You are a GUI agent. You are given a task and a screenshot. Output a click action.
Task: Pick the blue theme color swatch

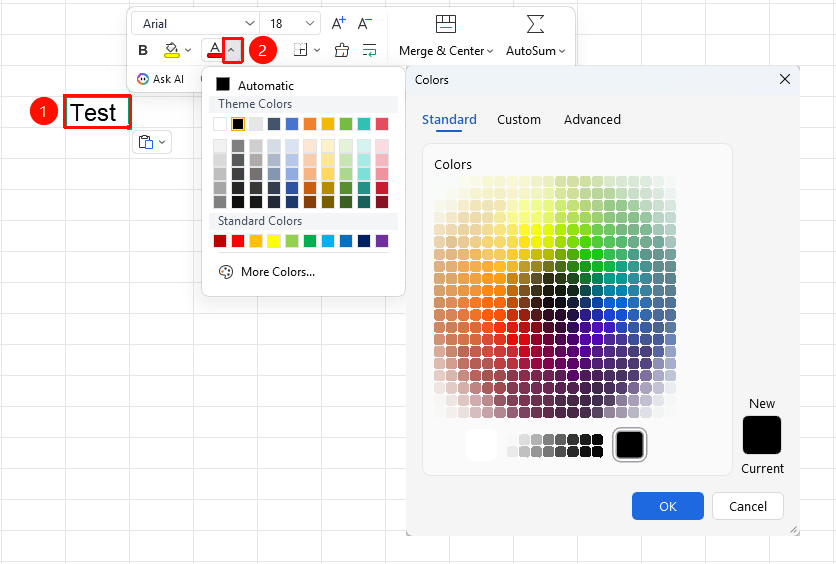pos(292,124)
